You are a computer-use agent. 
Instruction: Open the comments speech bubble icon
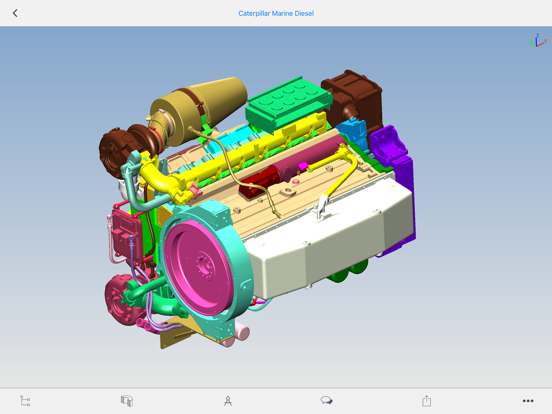click(x=326, y=400)
